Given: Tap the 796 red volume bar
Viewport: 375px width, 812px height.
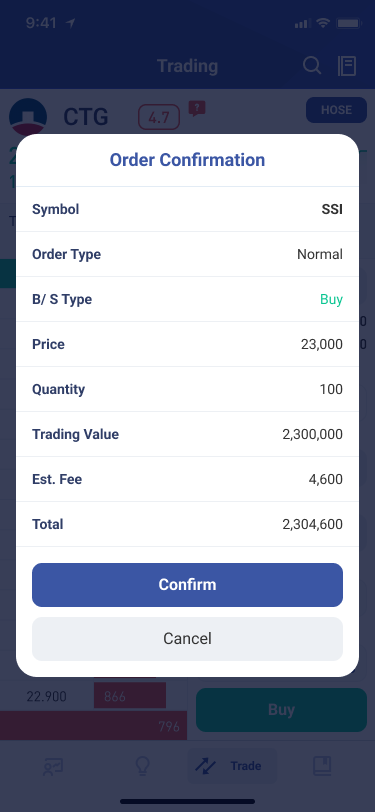Looking at the screenshot, I should pos(93,726).
